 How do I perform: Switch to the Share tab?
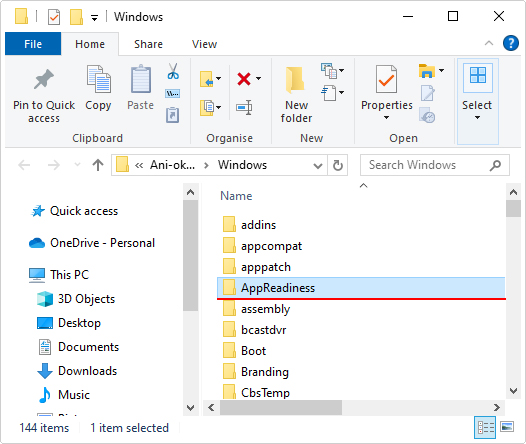(x=148, y=44)
